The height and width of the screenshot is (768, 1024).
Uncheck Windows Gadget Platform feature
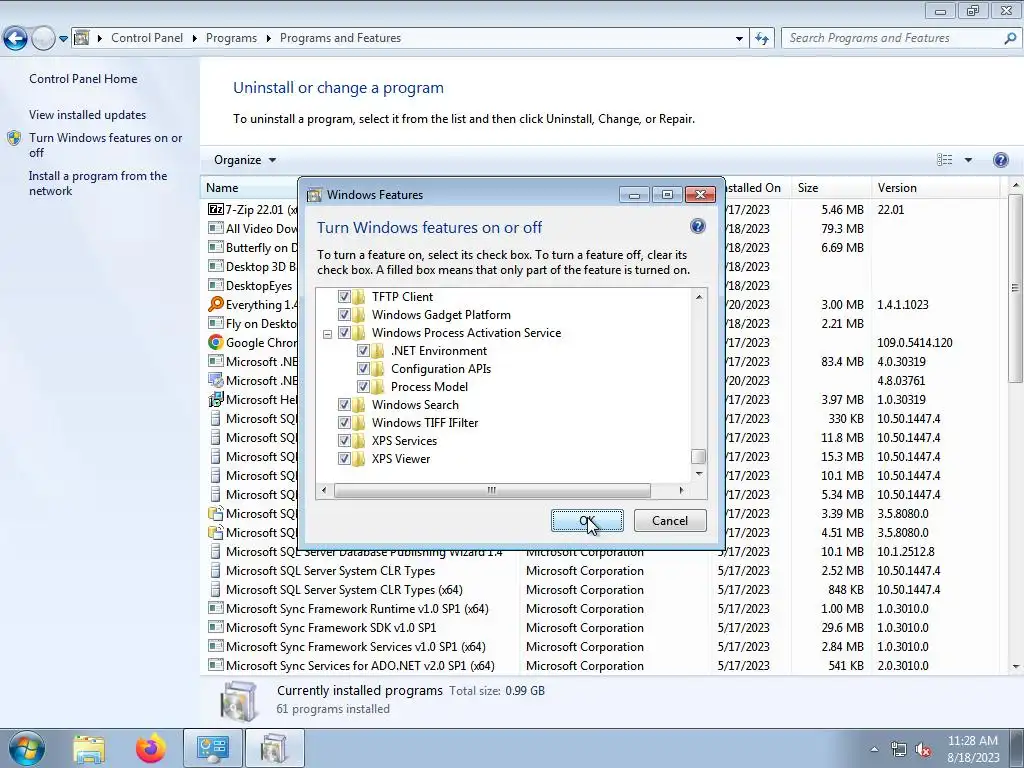coord(344,315)
